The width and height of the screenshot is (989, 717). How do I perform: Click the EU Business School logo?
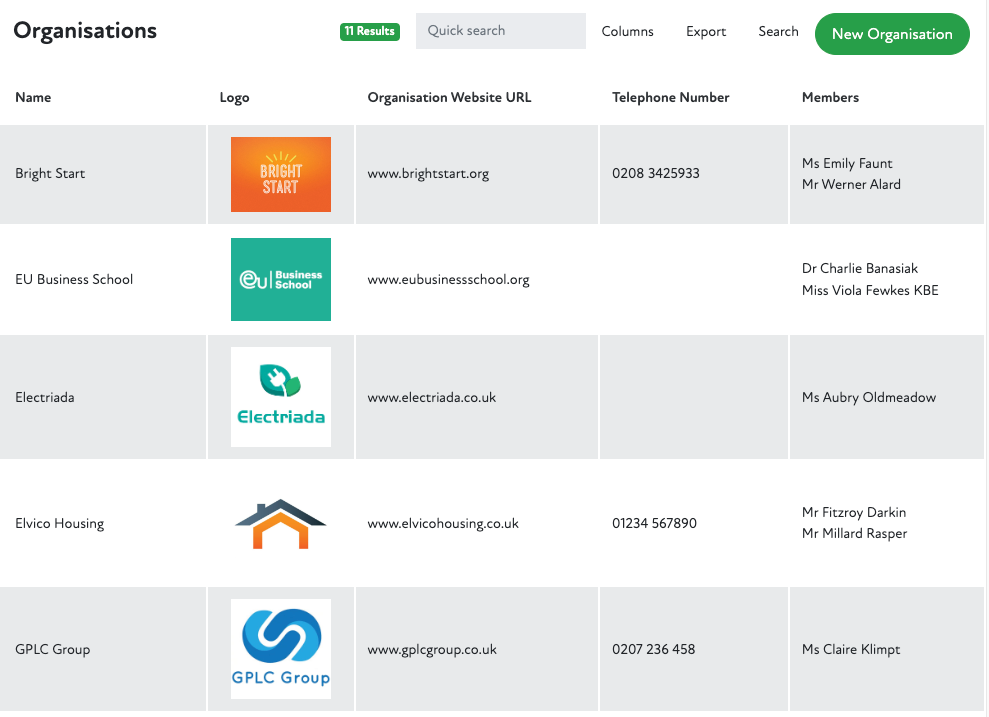280,279
